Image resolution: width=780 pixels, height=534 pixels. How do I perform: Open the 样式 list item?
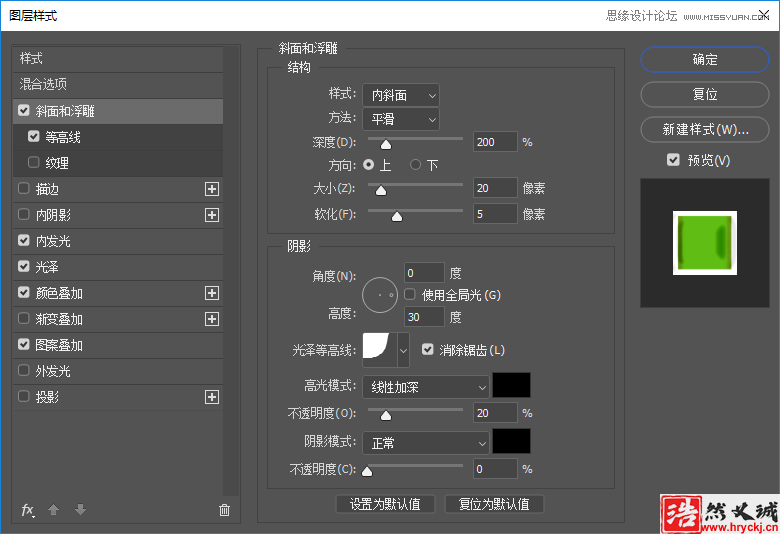pos(118,59)
